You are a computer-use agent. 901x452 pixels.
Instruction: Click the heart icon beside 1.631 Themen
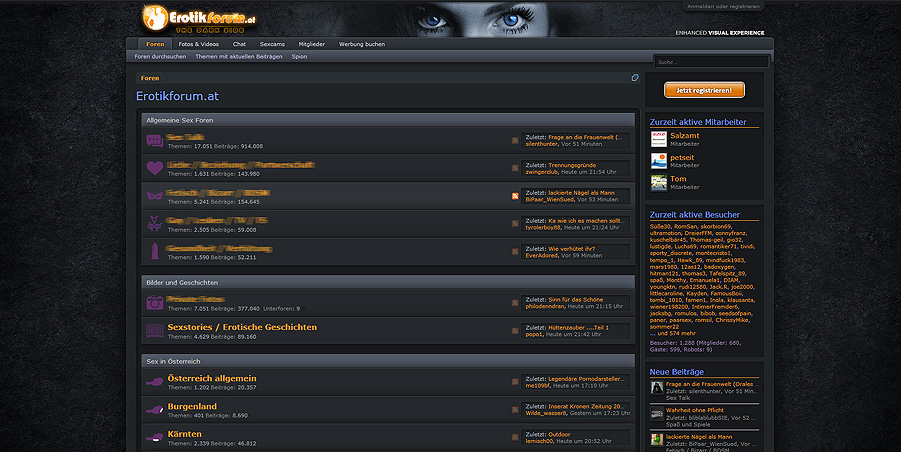click(155, 168)
